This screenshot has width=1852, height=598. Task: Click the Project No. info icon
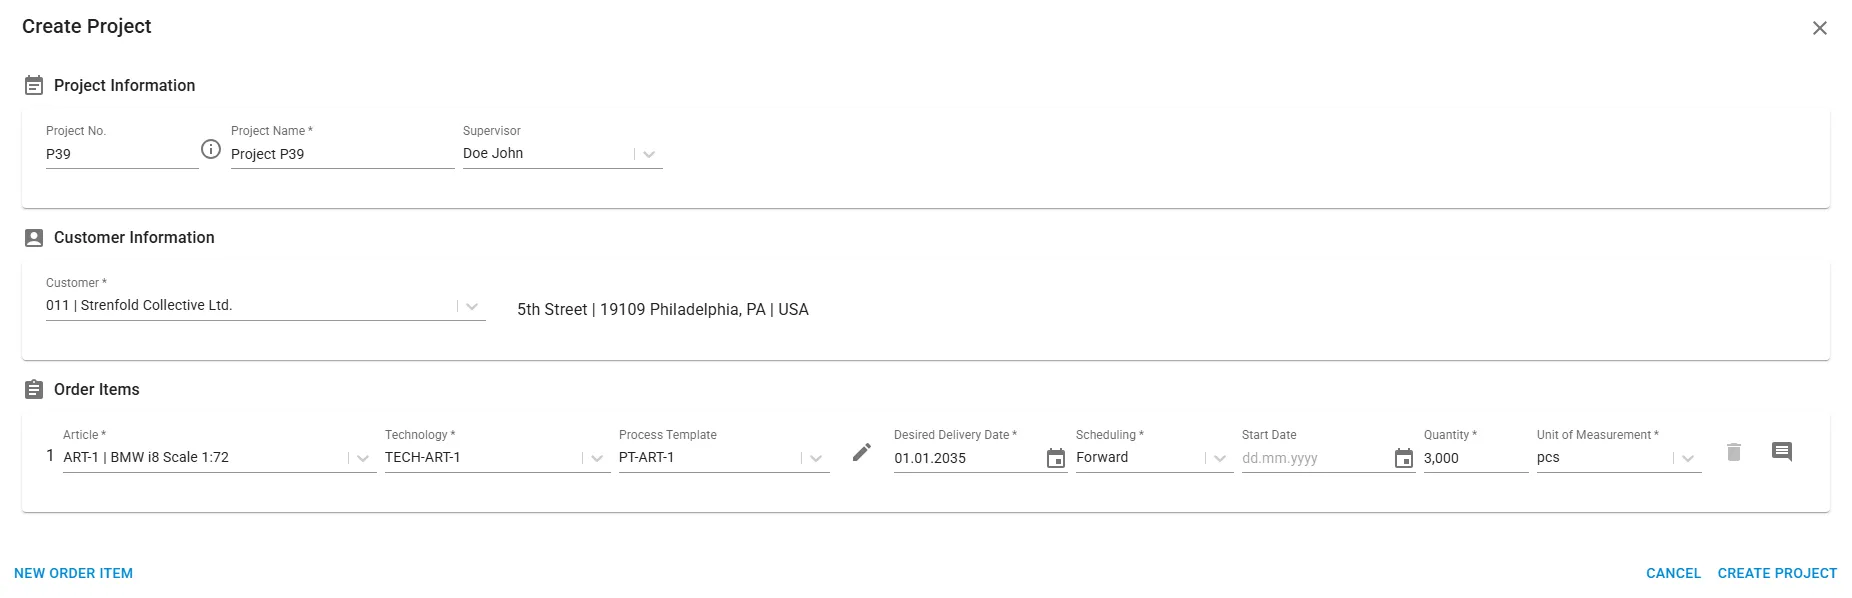tap(211, 149)
